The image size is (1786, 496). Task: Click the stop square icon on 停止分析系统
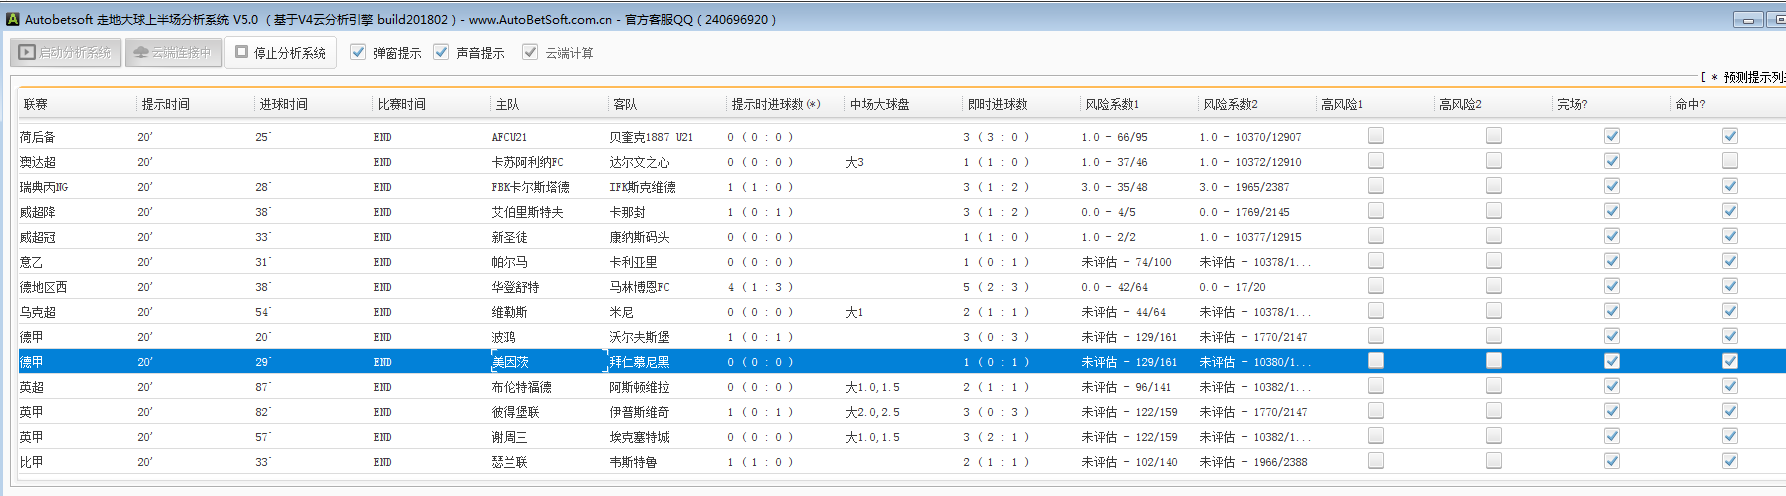pyautogui.click(x=241, y=52)
